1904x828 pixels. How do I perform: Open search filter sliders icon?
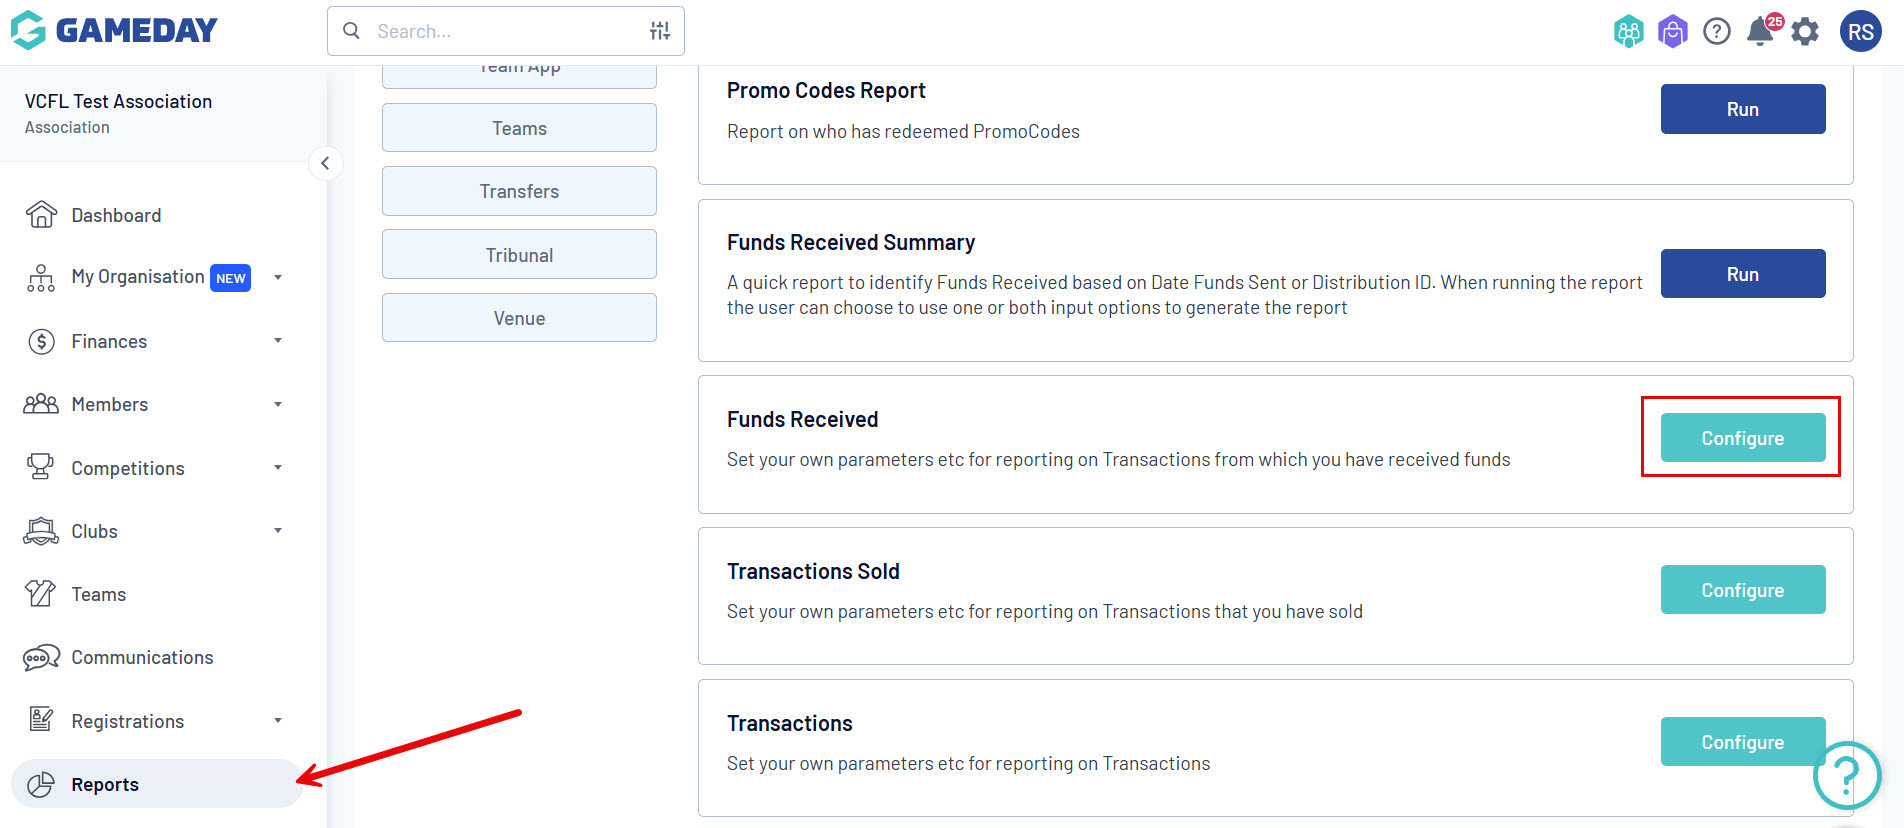660,31
